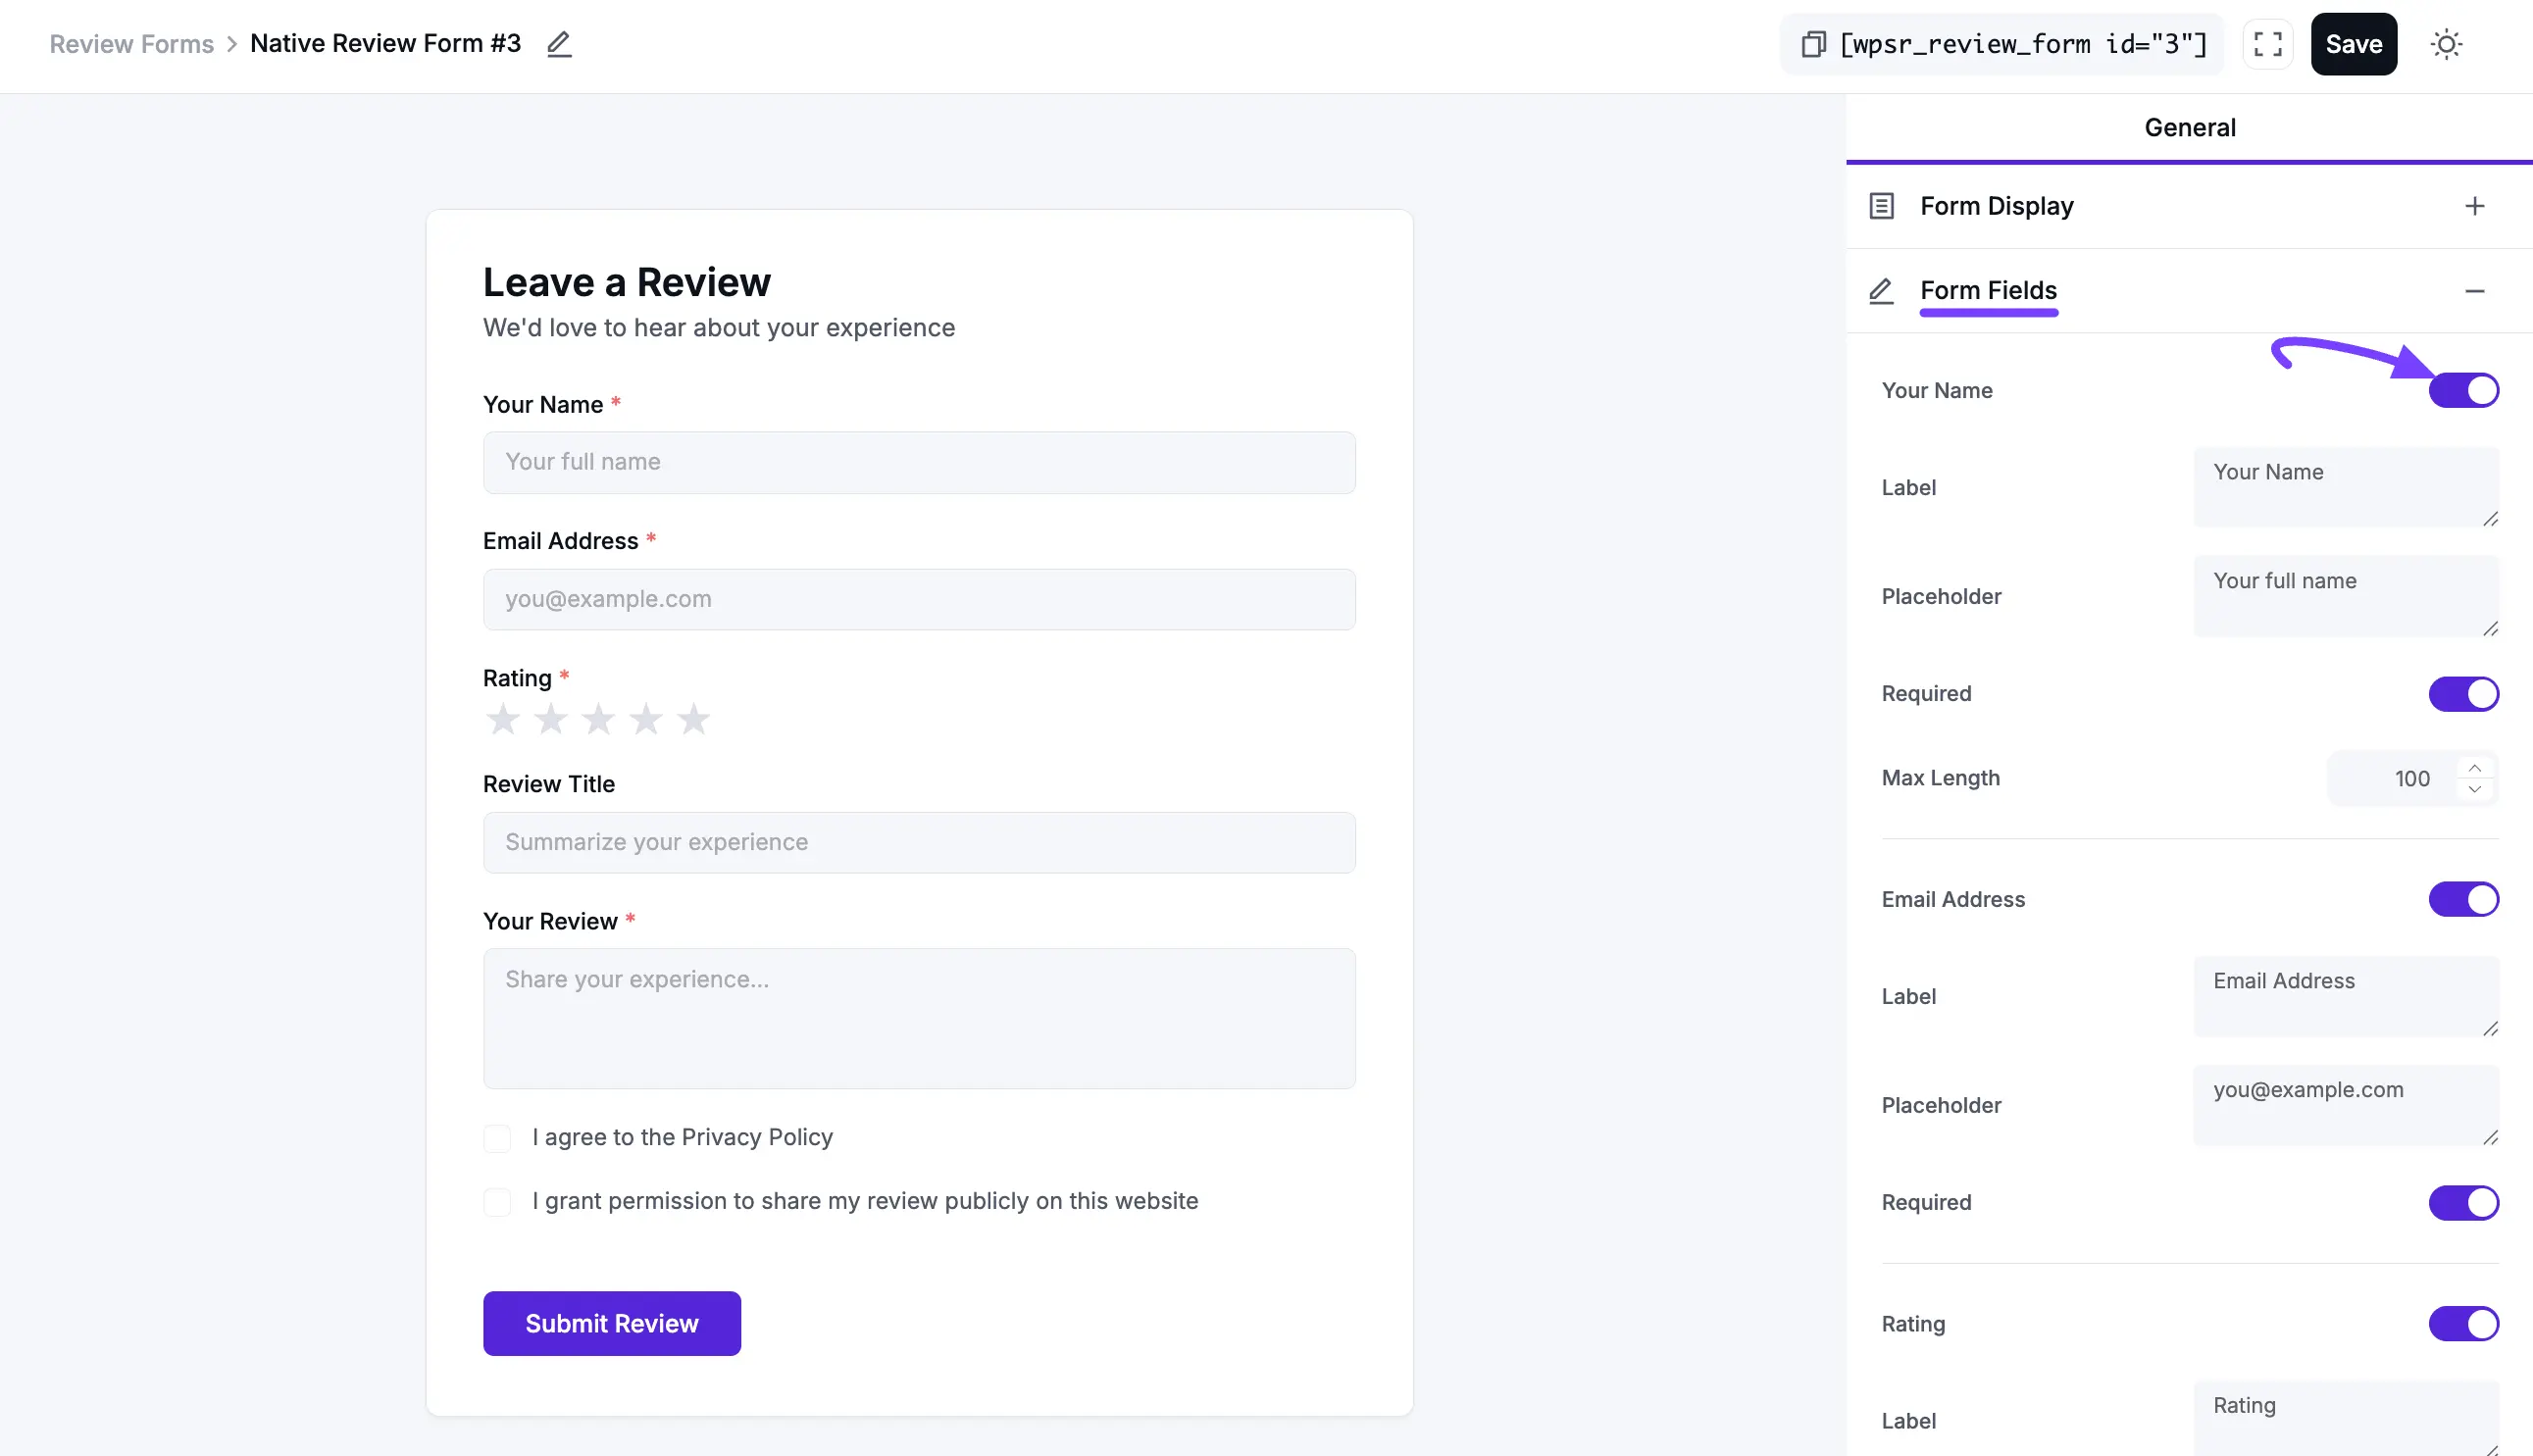Click the Form Fields pencil icon
2533x1456 pixels.
pyautogui.click(x=1881, y=291)
